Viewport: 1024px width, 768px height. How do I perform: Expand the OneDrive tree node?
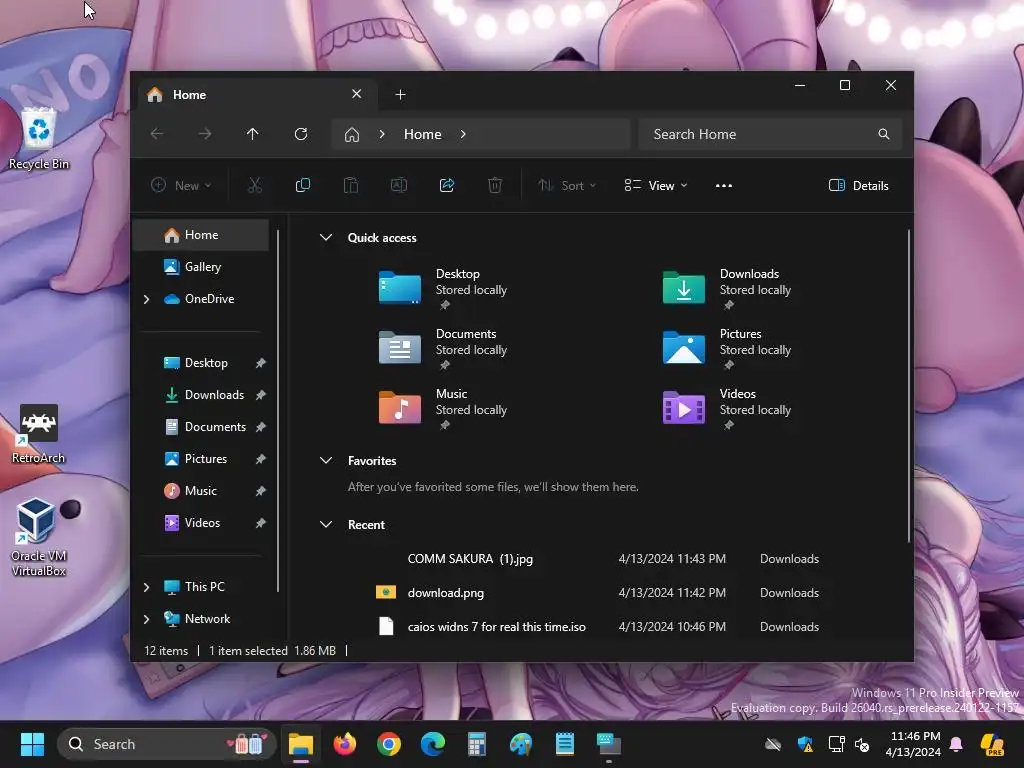click(x=146, y=299)
